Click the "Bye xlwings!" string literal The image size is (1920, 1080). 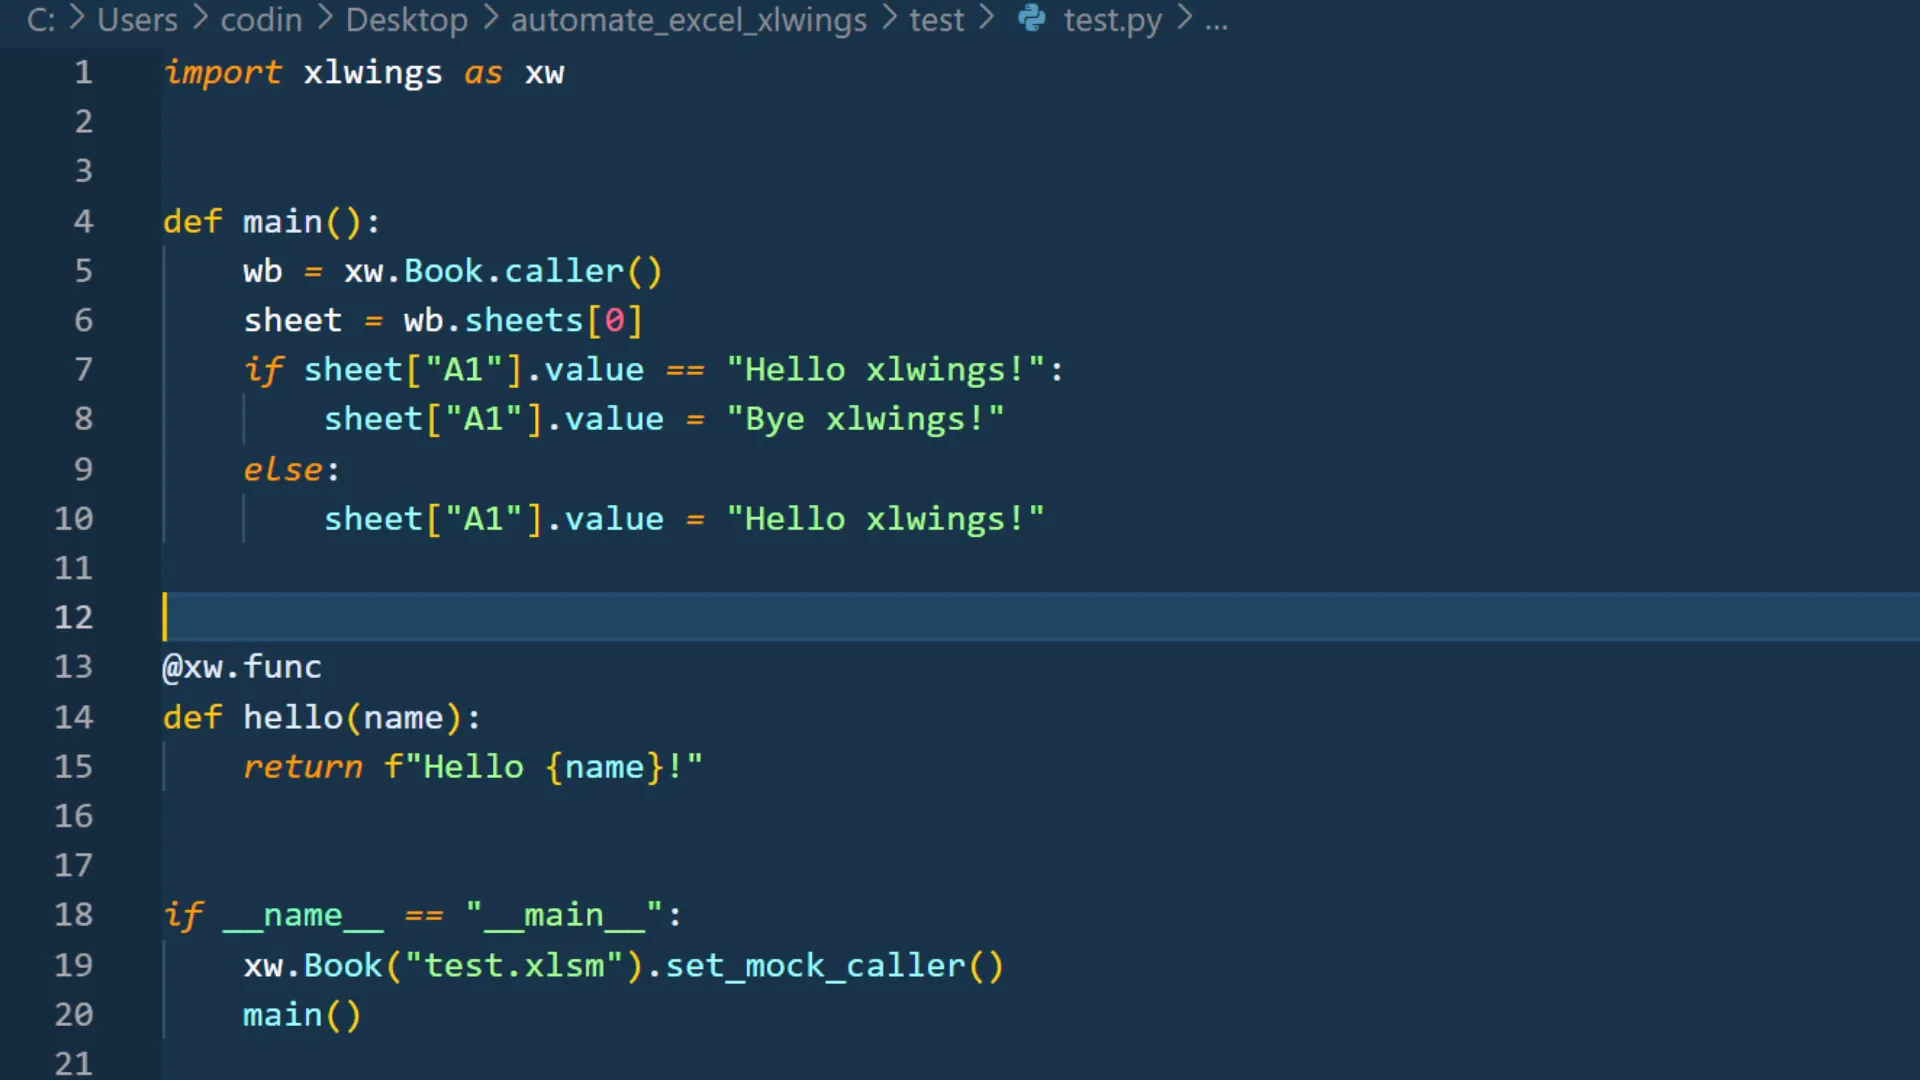coord(865,419)
